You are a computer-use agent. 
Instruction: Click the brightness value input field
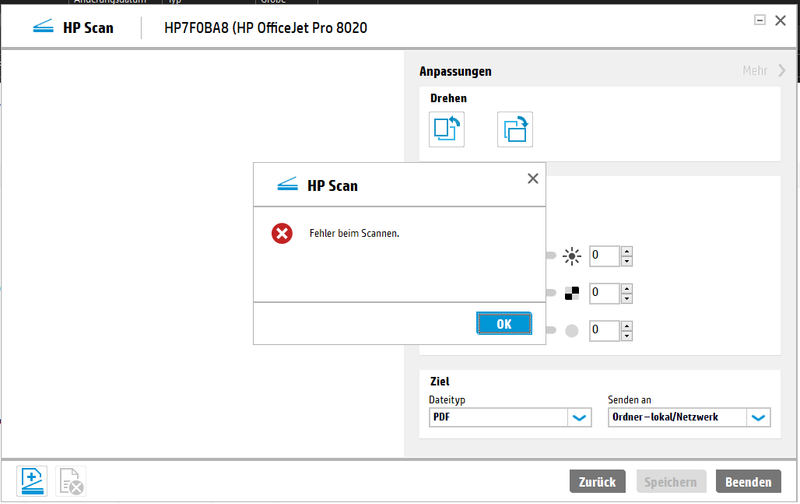coord(605,256)
